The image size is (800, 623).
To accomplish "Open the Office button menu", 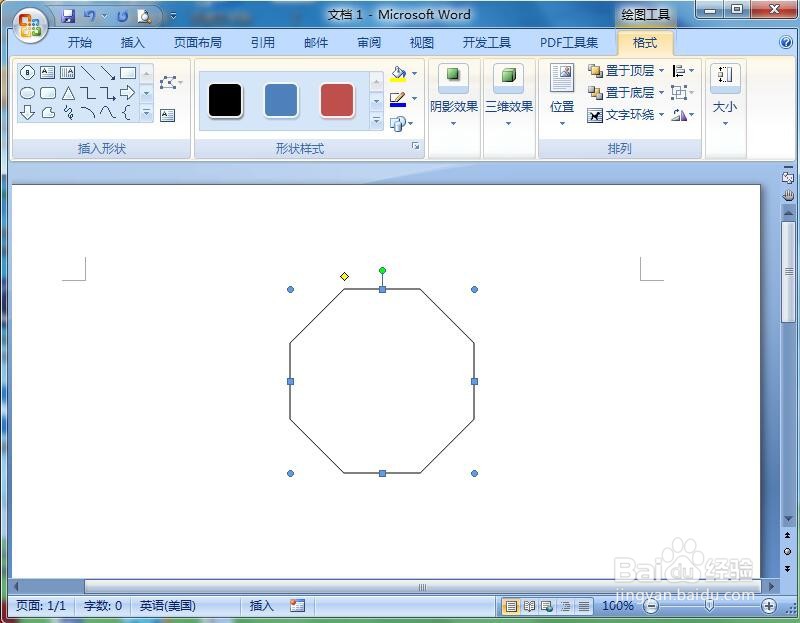I will (x=30, y=25).
